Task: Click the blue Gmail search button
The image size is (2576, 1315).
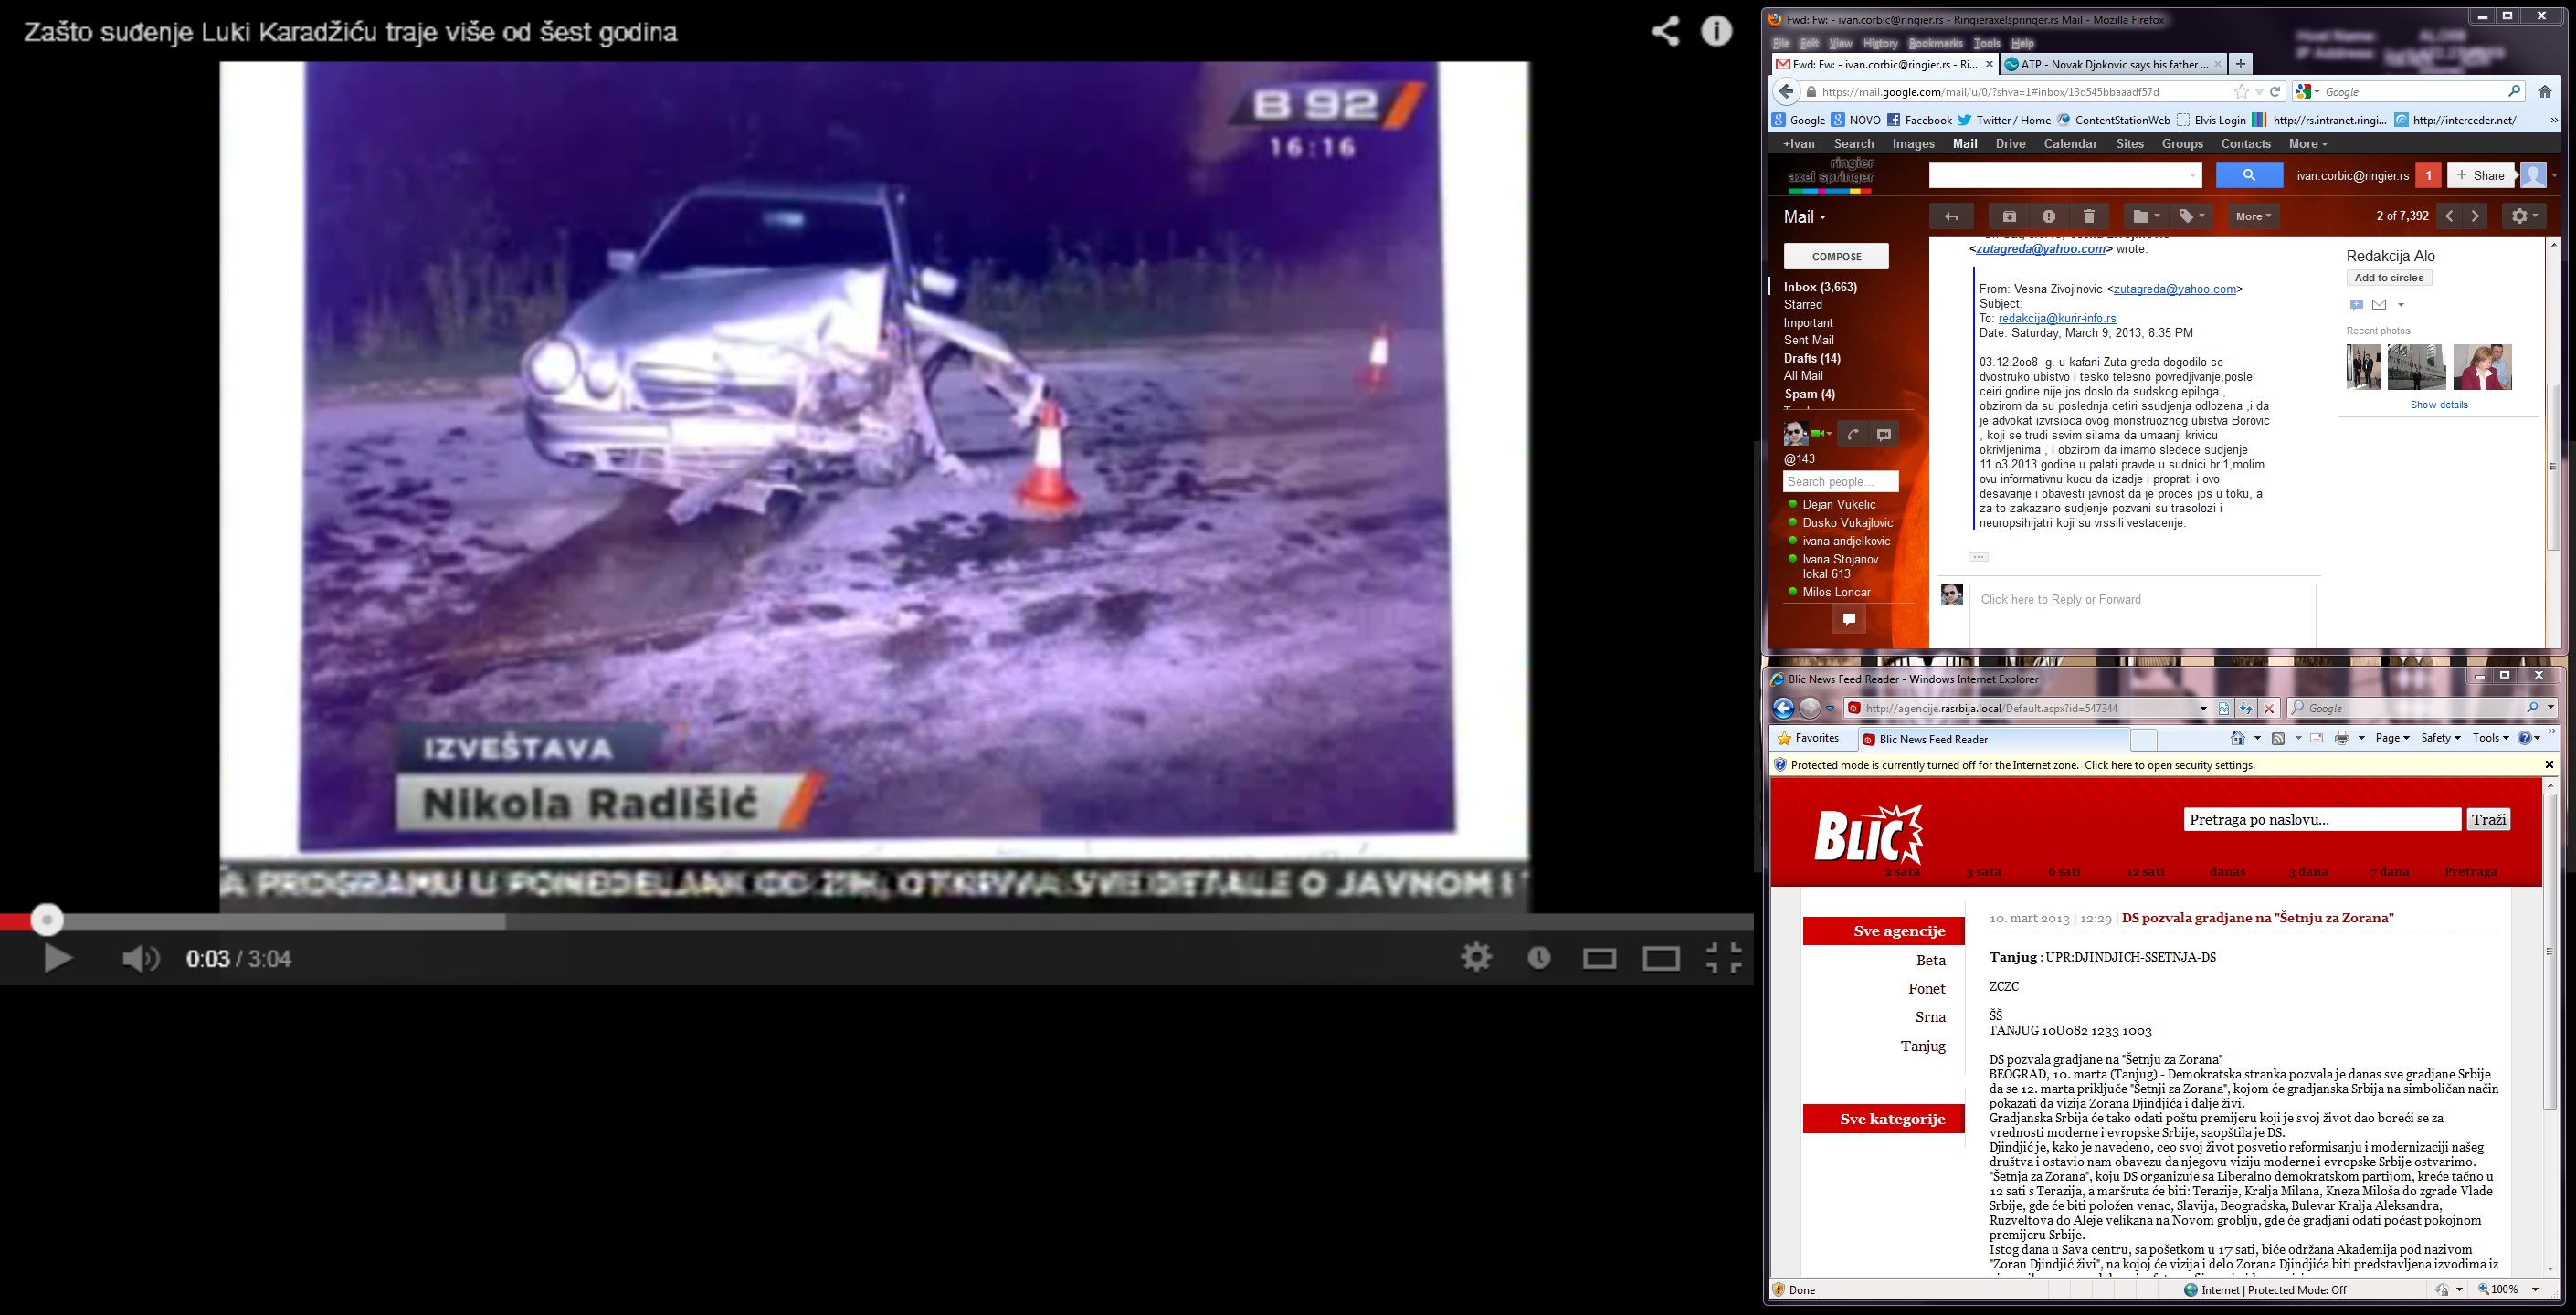Action: pos(2249,175)
